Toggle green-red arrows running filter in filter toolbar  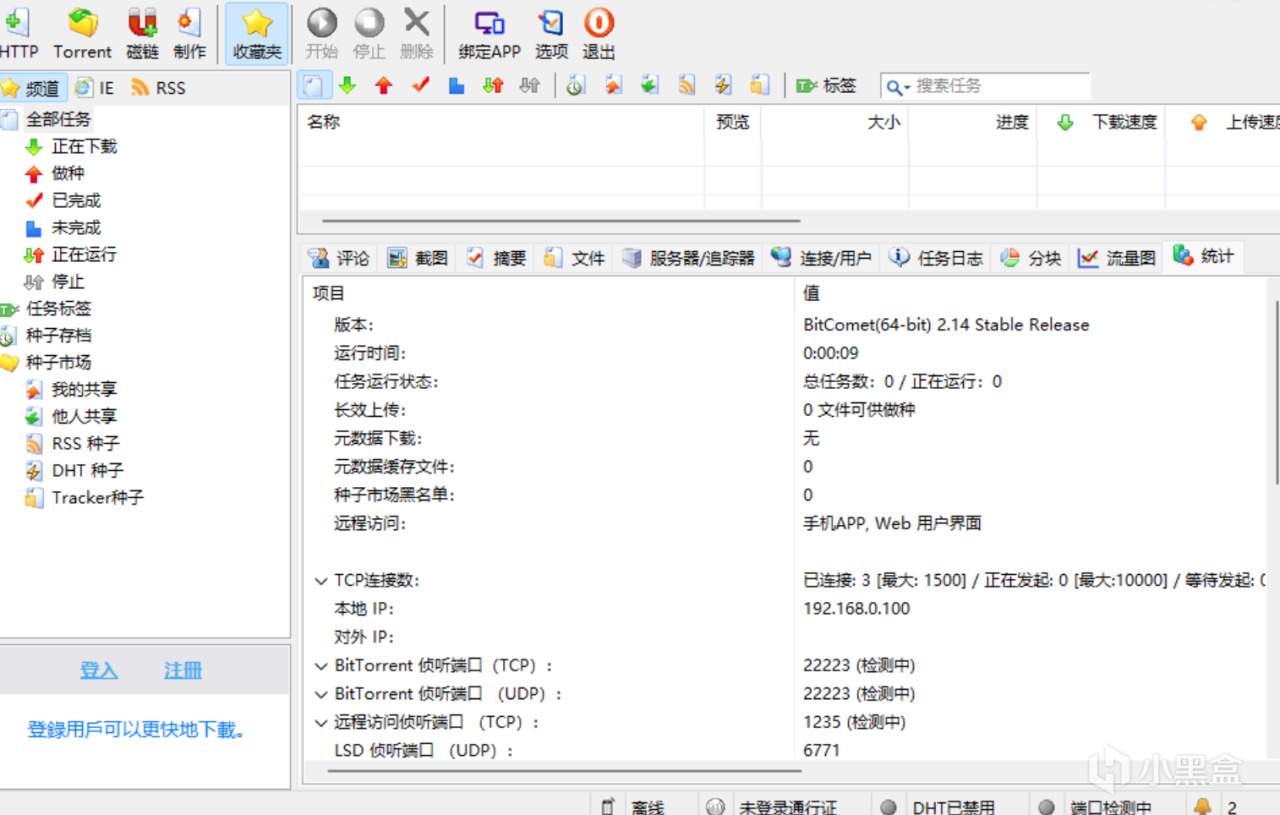[x=493, y=86]
